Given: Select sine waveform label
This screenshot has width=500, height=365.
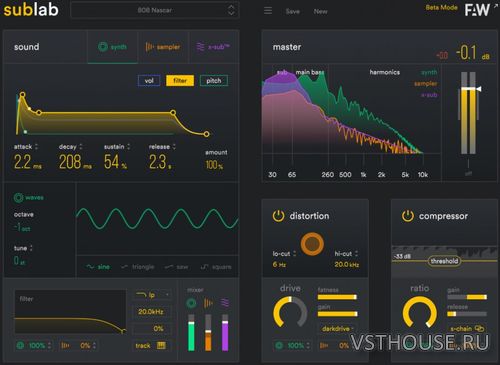Looking at the screenshot, I should click(x=104, y=267).
